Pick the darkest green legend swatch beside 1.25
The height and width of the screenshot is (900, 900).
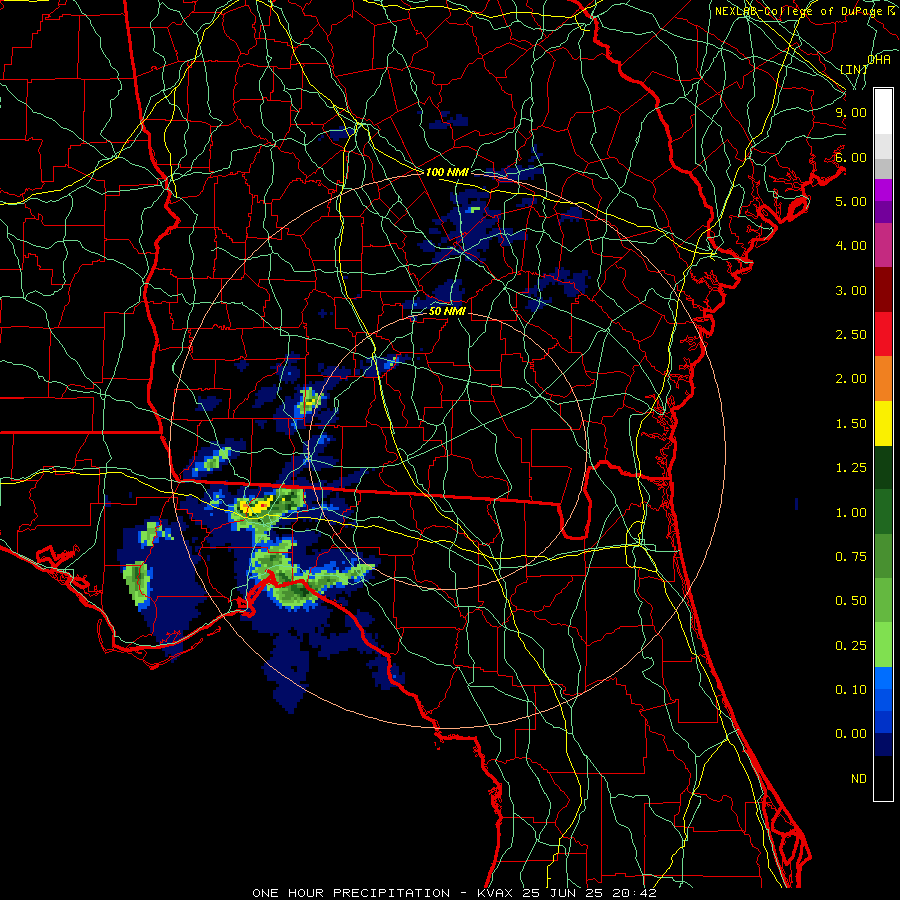tap(883, 468)
